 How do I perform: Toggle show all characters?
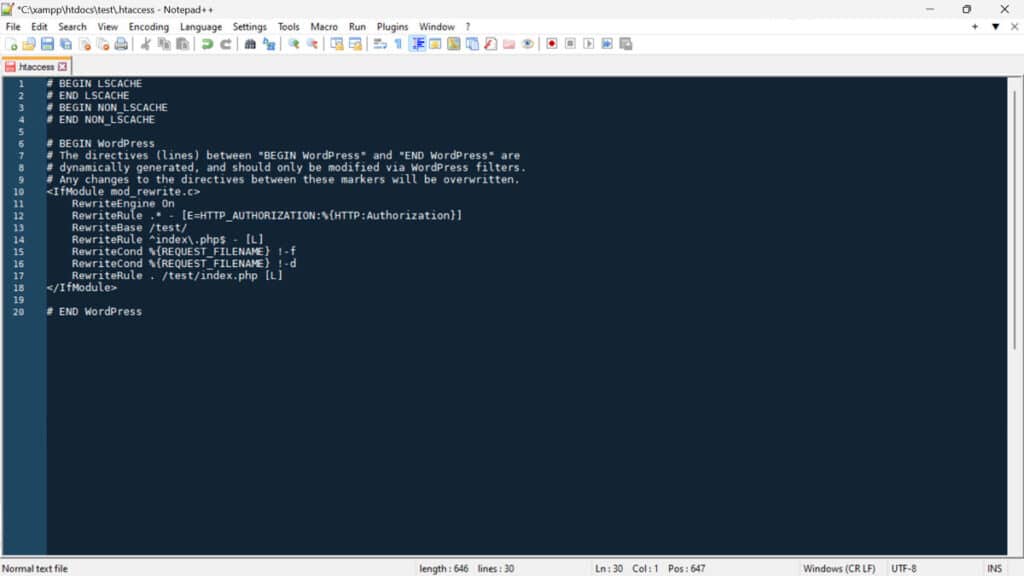pos(397,43)
